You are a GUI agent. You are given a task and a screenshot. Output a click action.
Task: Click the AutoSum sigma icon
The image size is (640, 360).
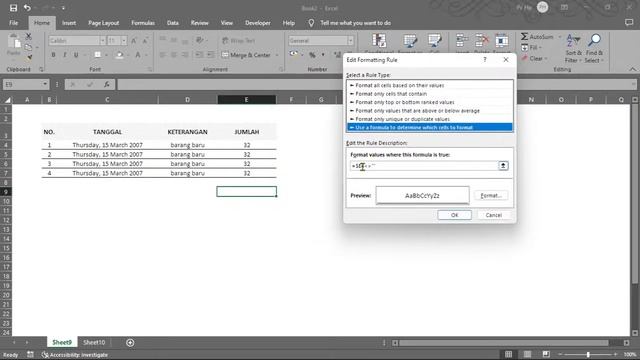coord(524,37)
